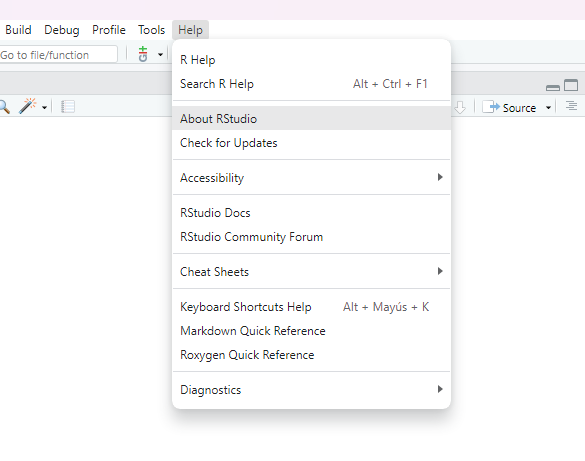
Task: Open the Diagnostics submenu
Action: [x=312, y=389]
